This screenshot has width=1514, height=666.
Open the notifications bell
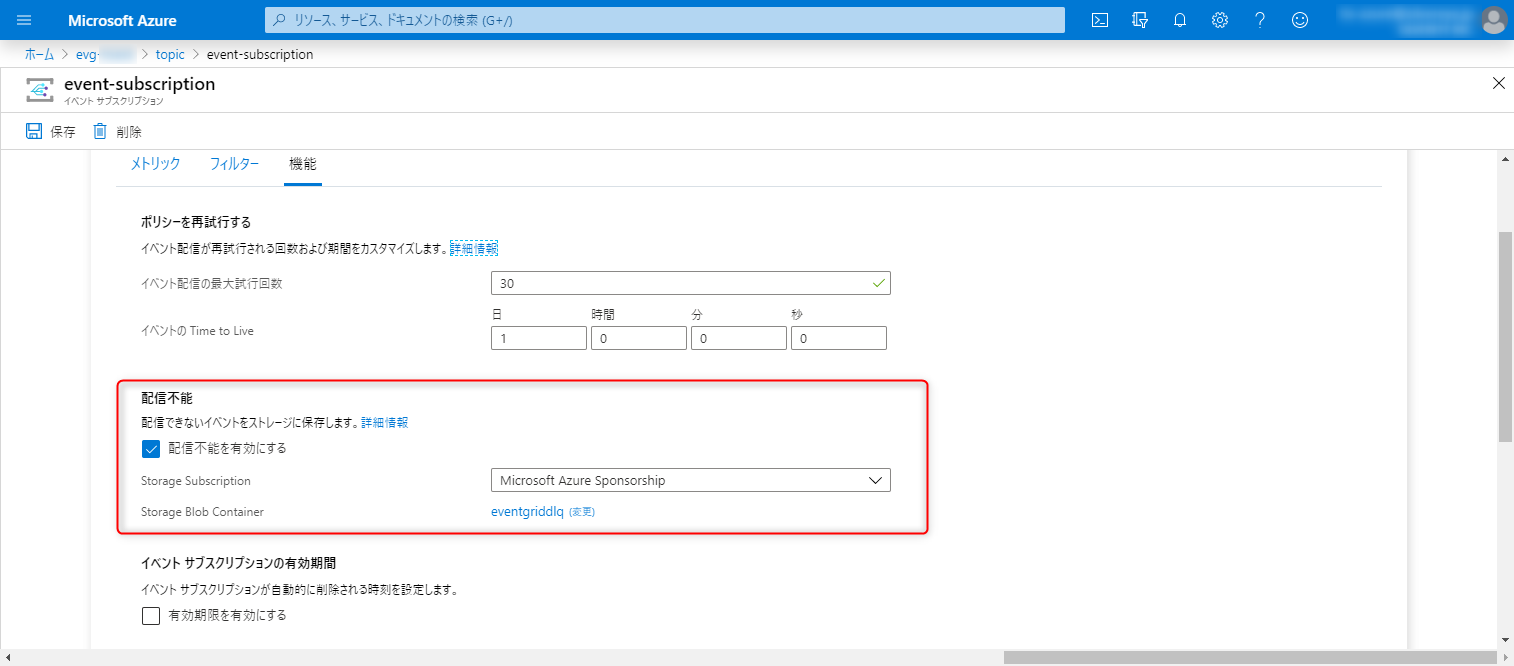pos(1180,20)
